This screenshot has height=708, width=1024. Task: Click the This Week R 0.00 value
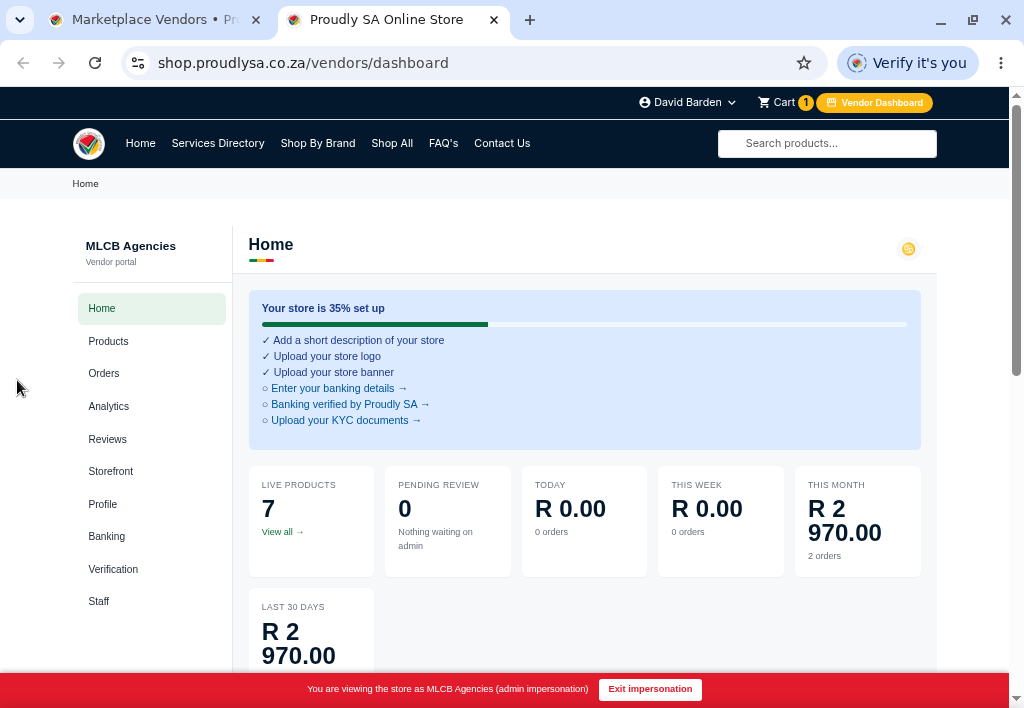point(707,509)
